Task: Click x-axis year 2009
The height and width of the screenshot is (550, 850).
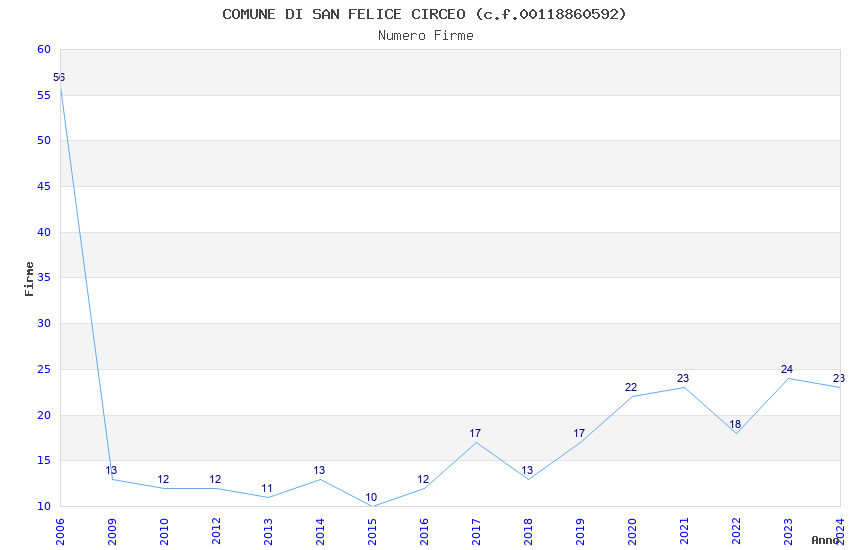Action: click(112, 532)
